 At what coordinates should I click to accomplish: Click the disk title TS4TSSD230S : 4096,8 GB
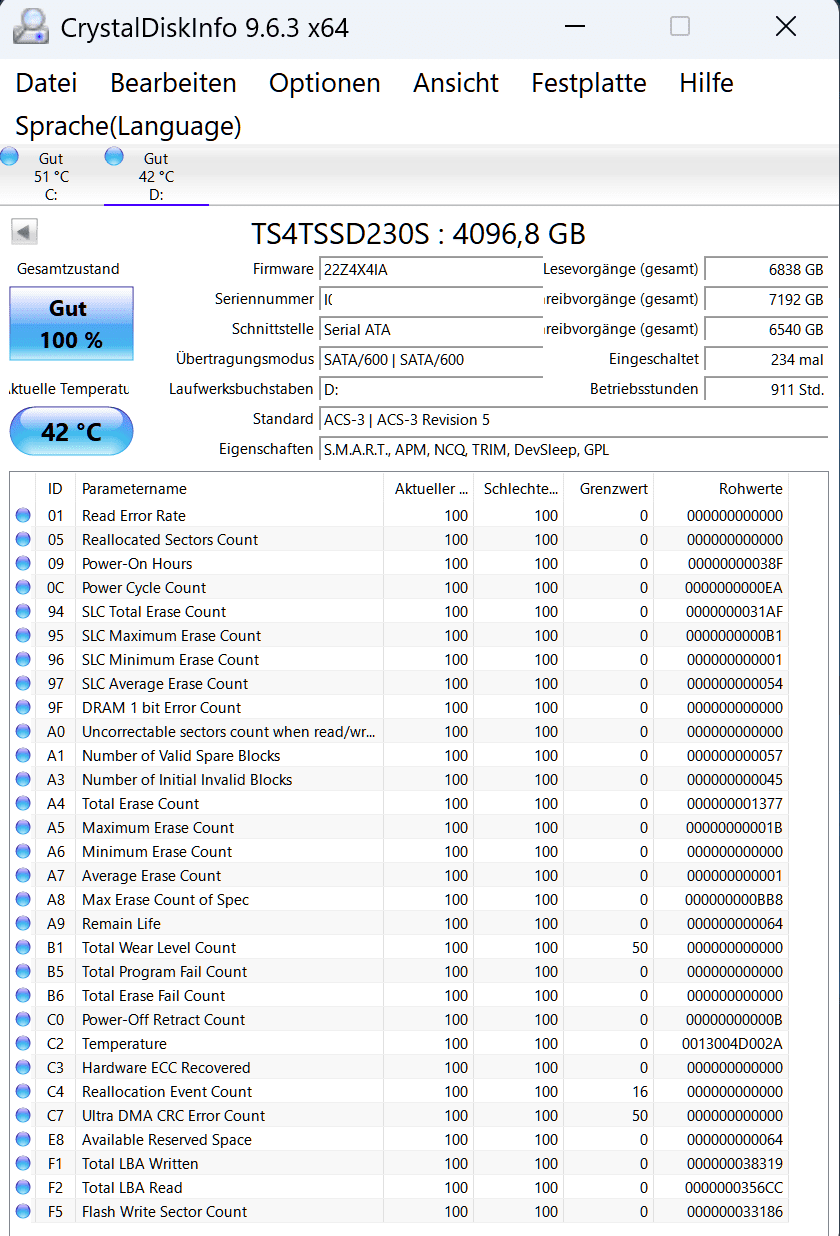[418, 234]
